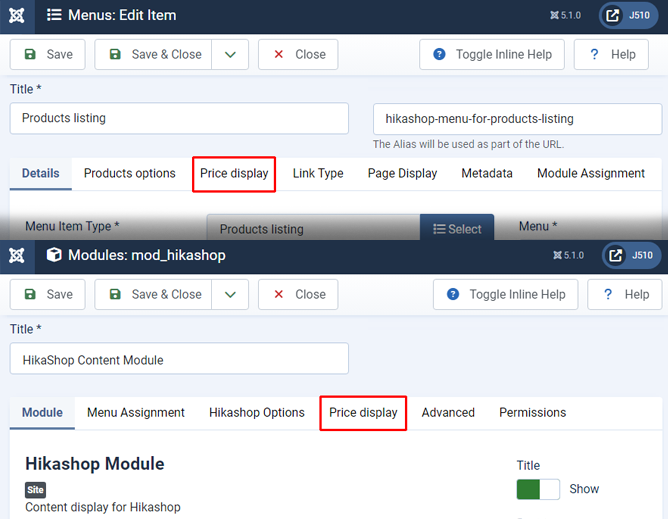Image resolution: width=668 pixels, height=519 pixels.
Task: Switch to the Details tab
Action: (41, 173)
